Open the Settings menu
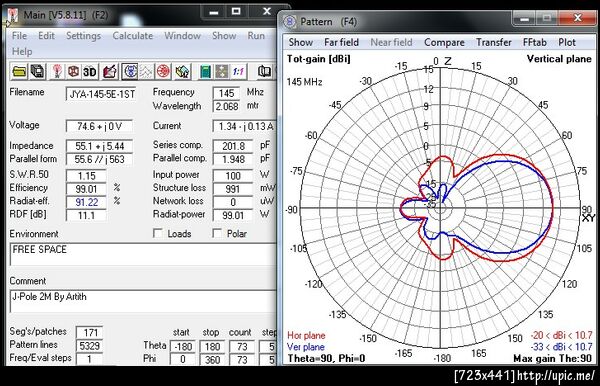The image size is (600, 386). click(83, 36)
